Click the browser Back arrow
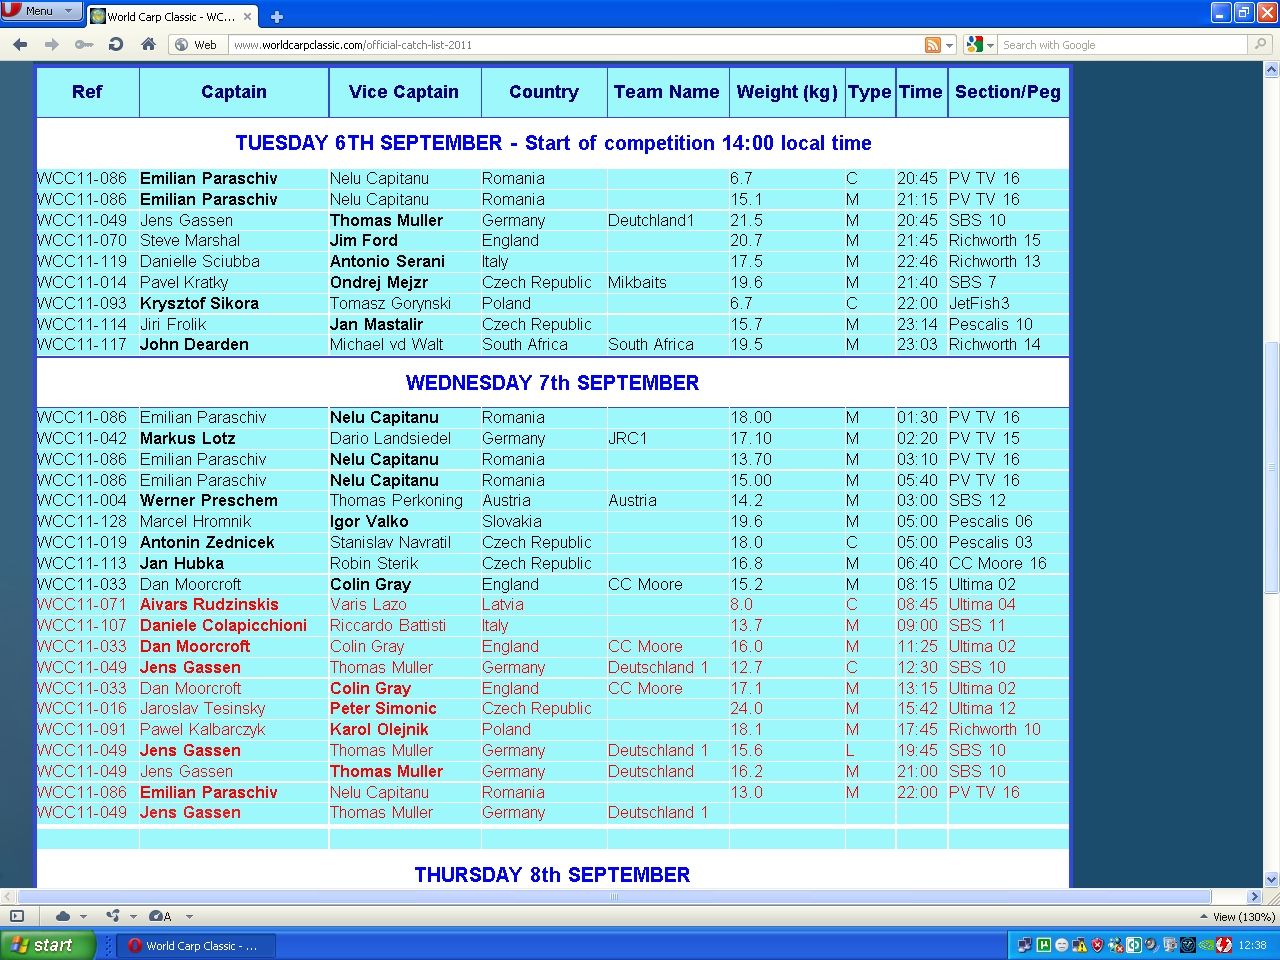 tap(20, 44)
